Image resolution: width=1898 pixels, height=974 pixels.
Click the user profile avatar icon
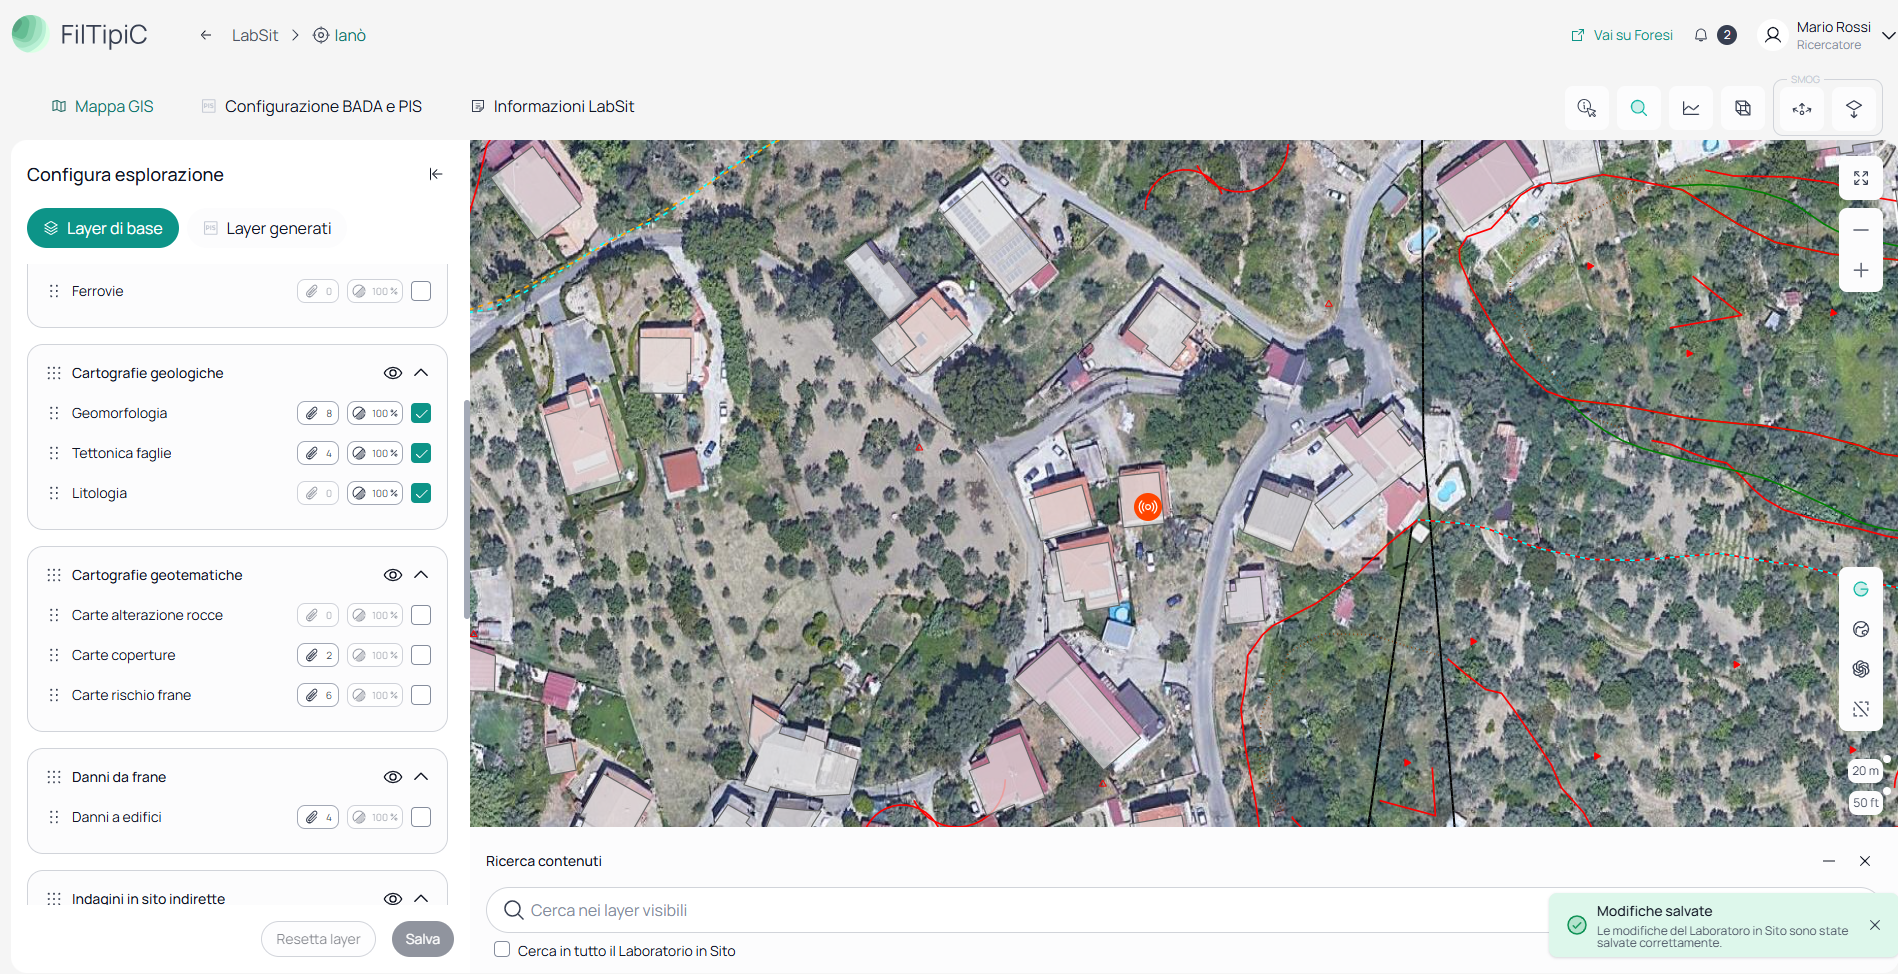1773,35
